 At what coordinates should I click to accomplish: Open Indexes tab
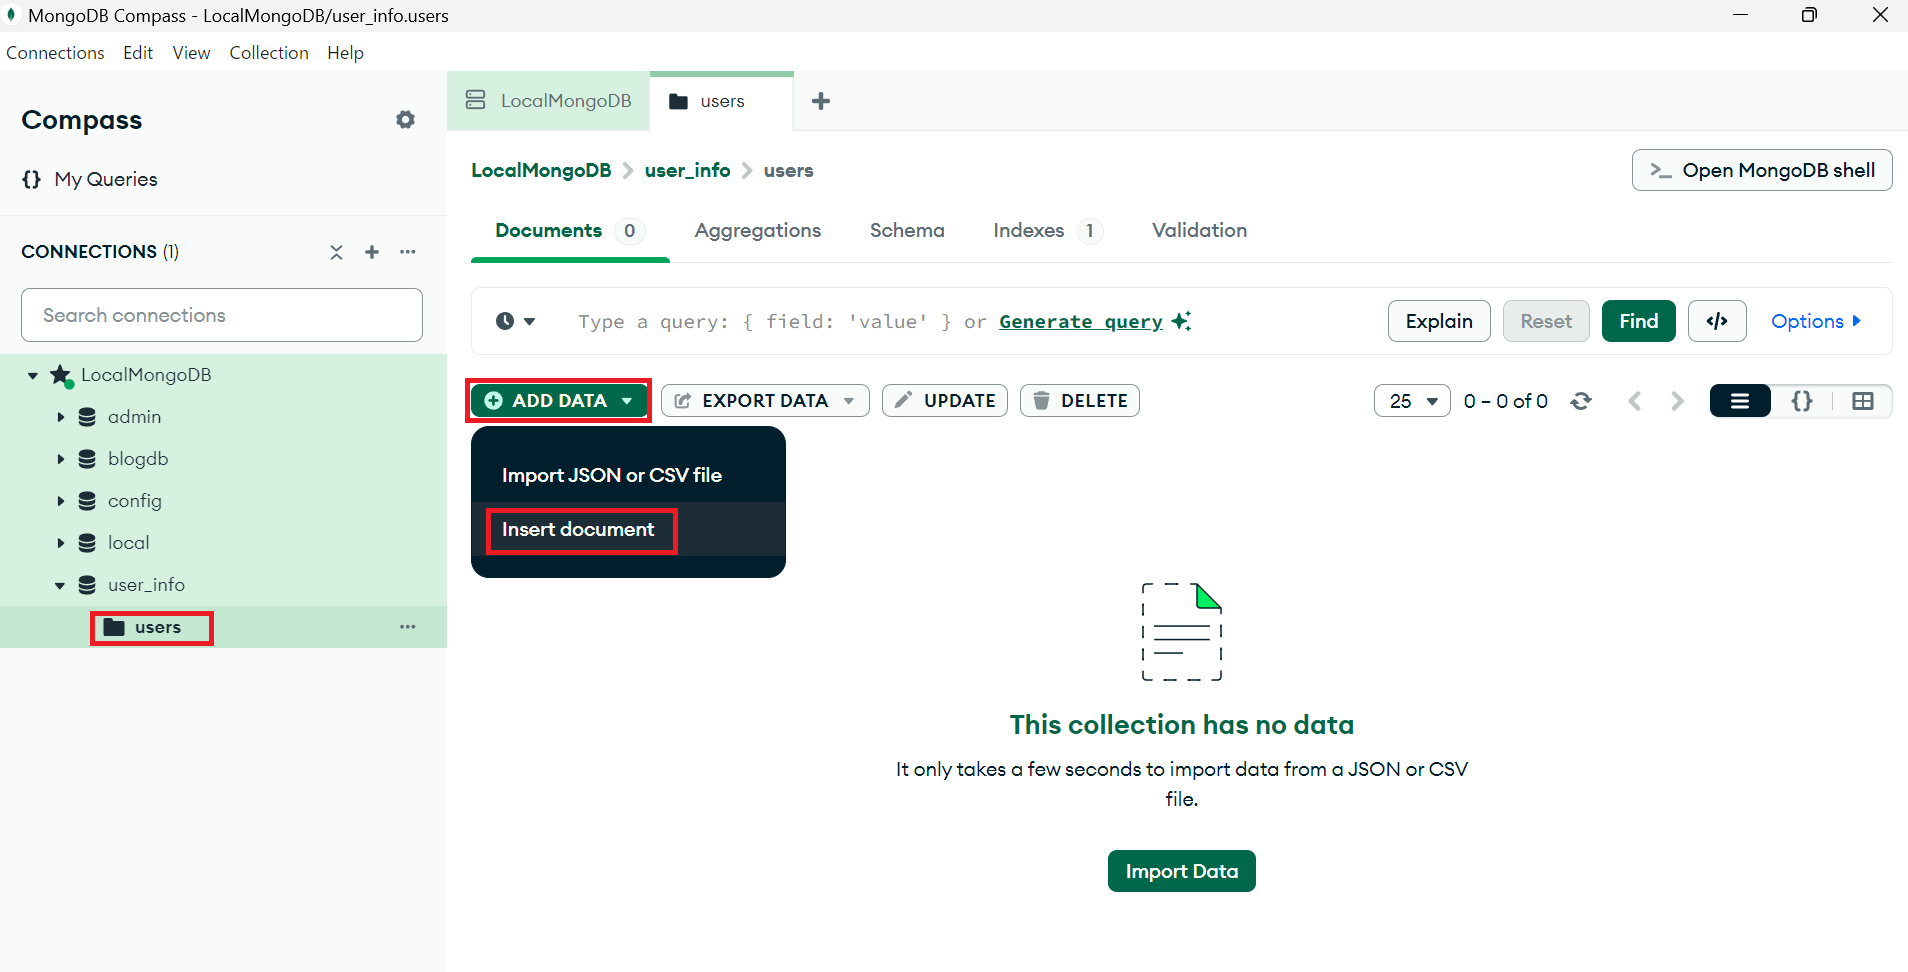click(1047, 231)
